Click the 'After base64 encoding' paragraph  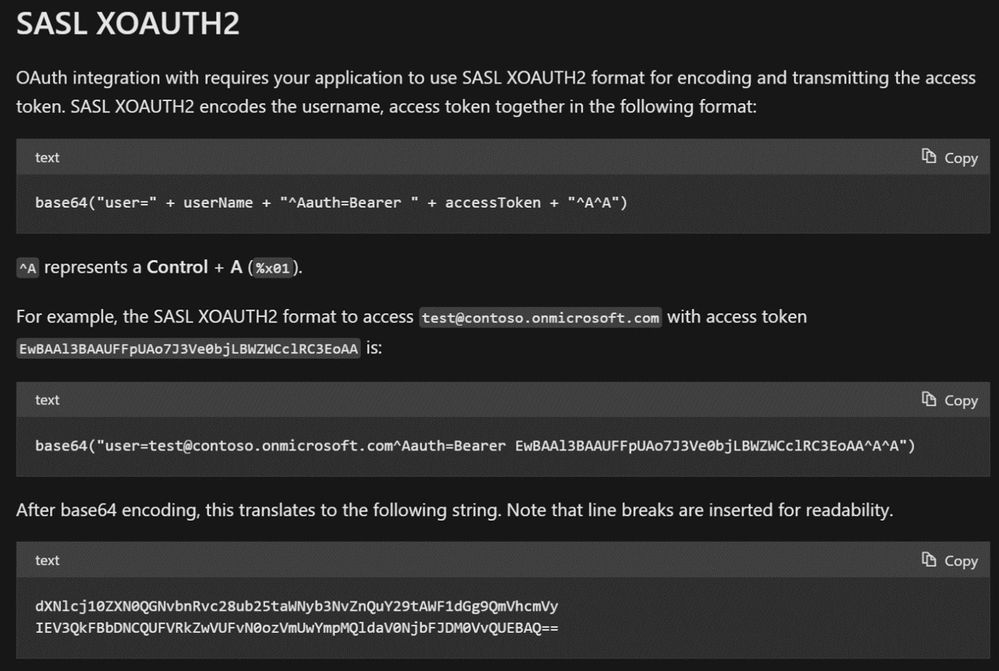point(455,510)
